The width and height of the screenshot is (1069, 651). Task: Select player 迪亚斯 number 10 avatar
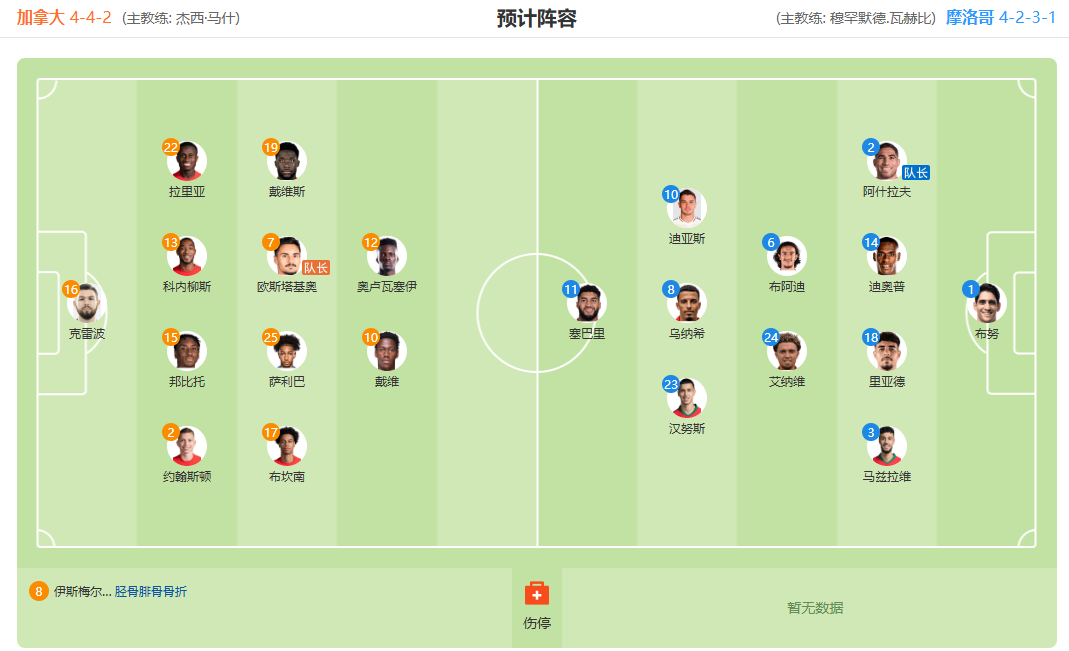(x=687, y=209)
